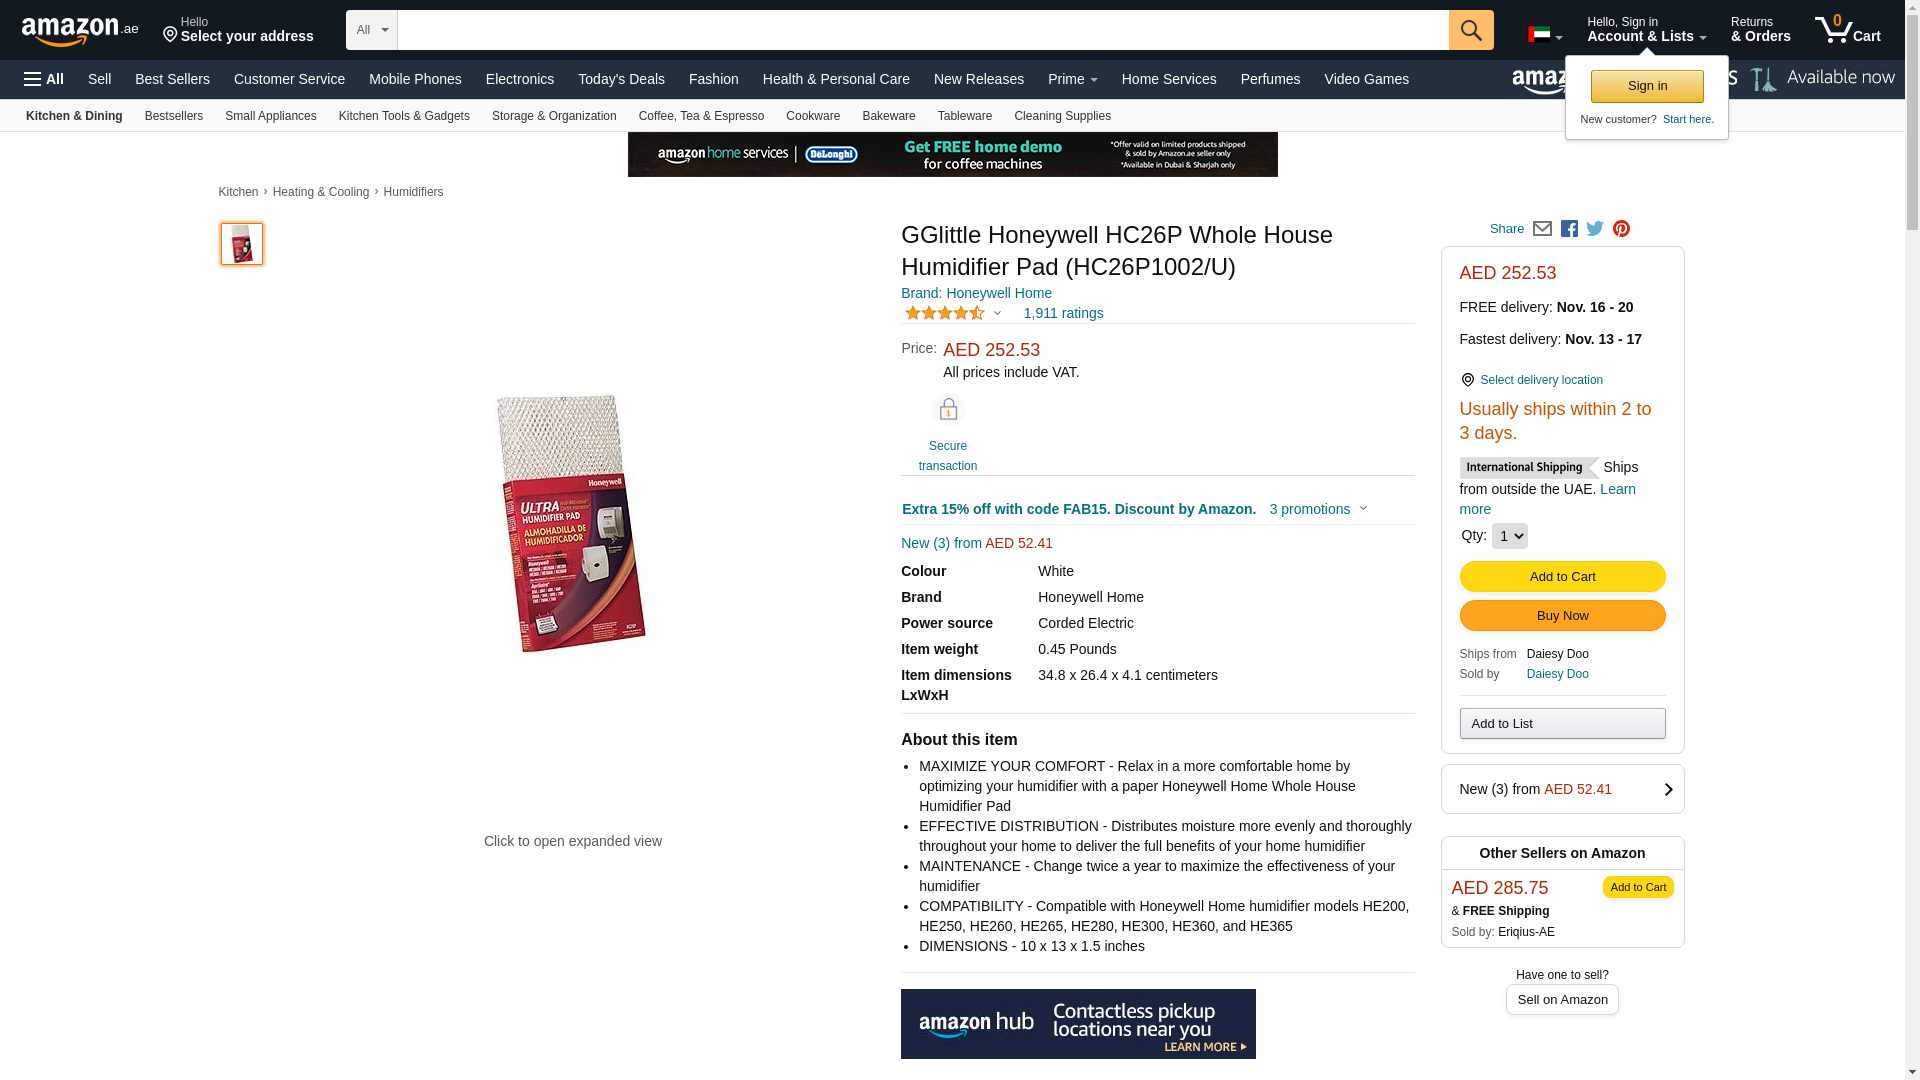Select the humidifier pad product thumbnail
Viewport: 1920px width, 1080px height.
242,244
